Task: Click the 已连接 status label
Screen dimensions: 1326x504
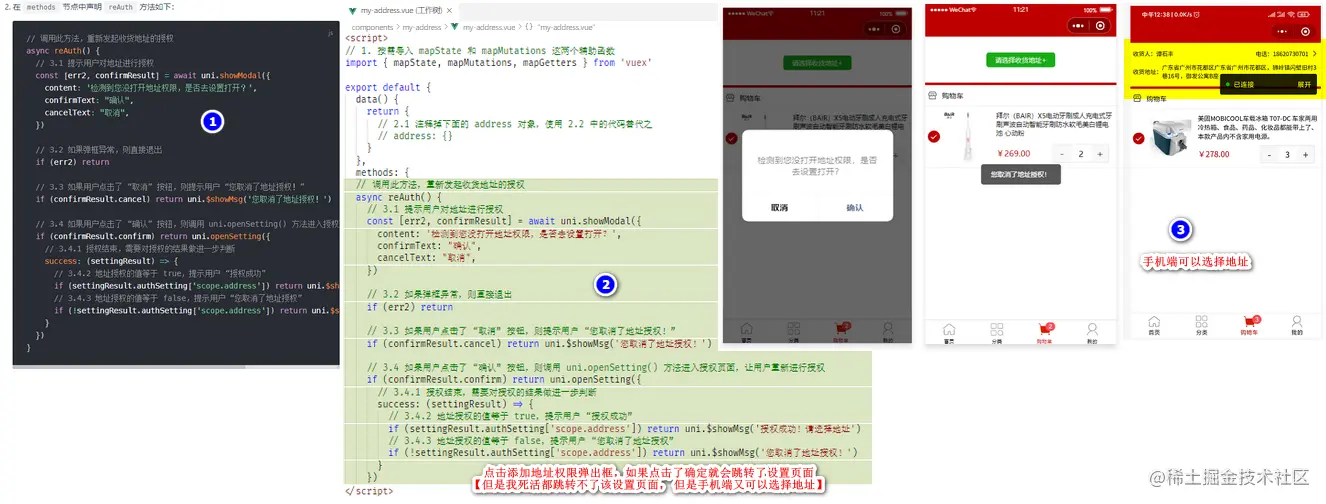Action: 1243,85
